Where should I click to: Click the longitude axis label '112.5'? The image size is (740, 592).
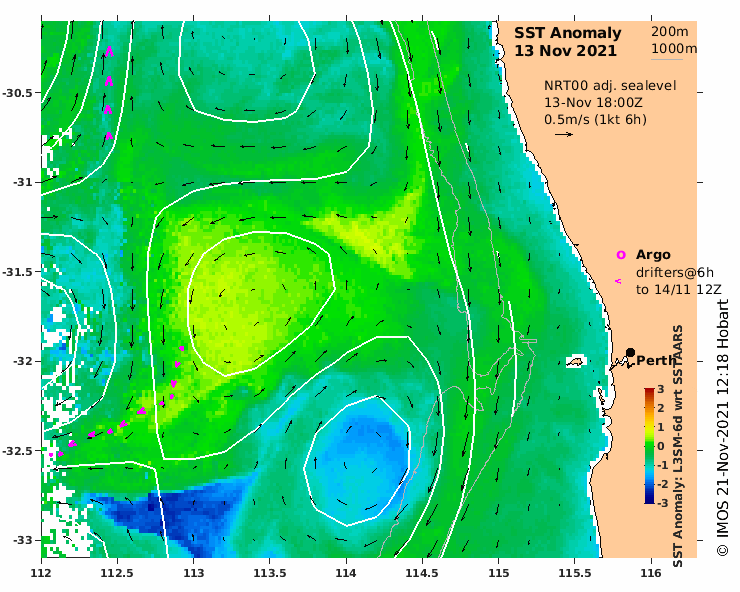tap(118, 573)
